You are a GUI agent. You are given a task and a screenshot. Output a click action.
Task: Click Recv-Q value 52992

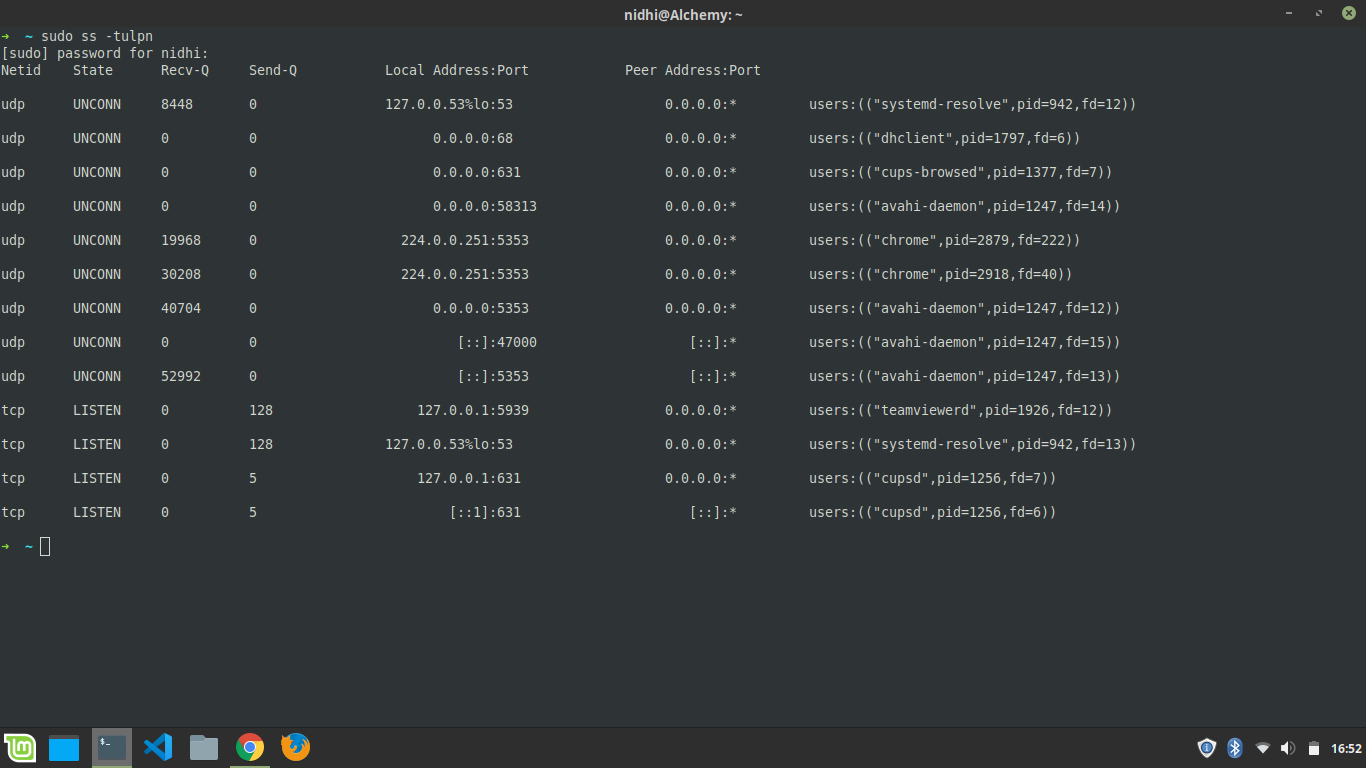(x=181, y=376)
